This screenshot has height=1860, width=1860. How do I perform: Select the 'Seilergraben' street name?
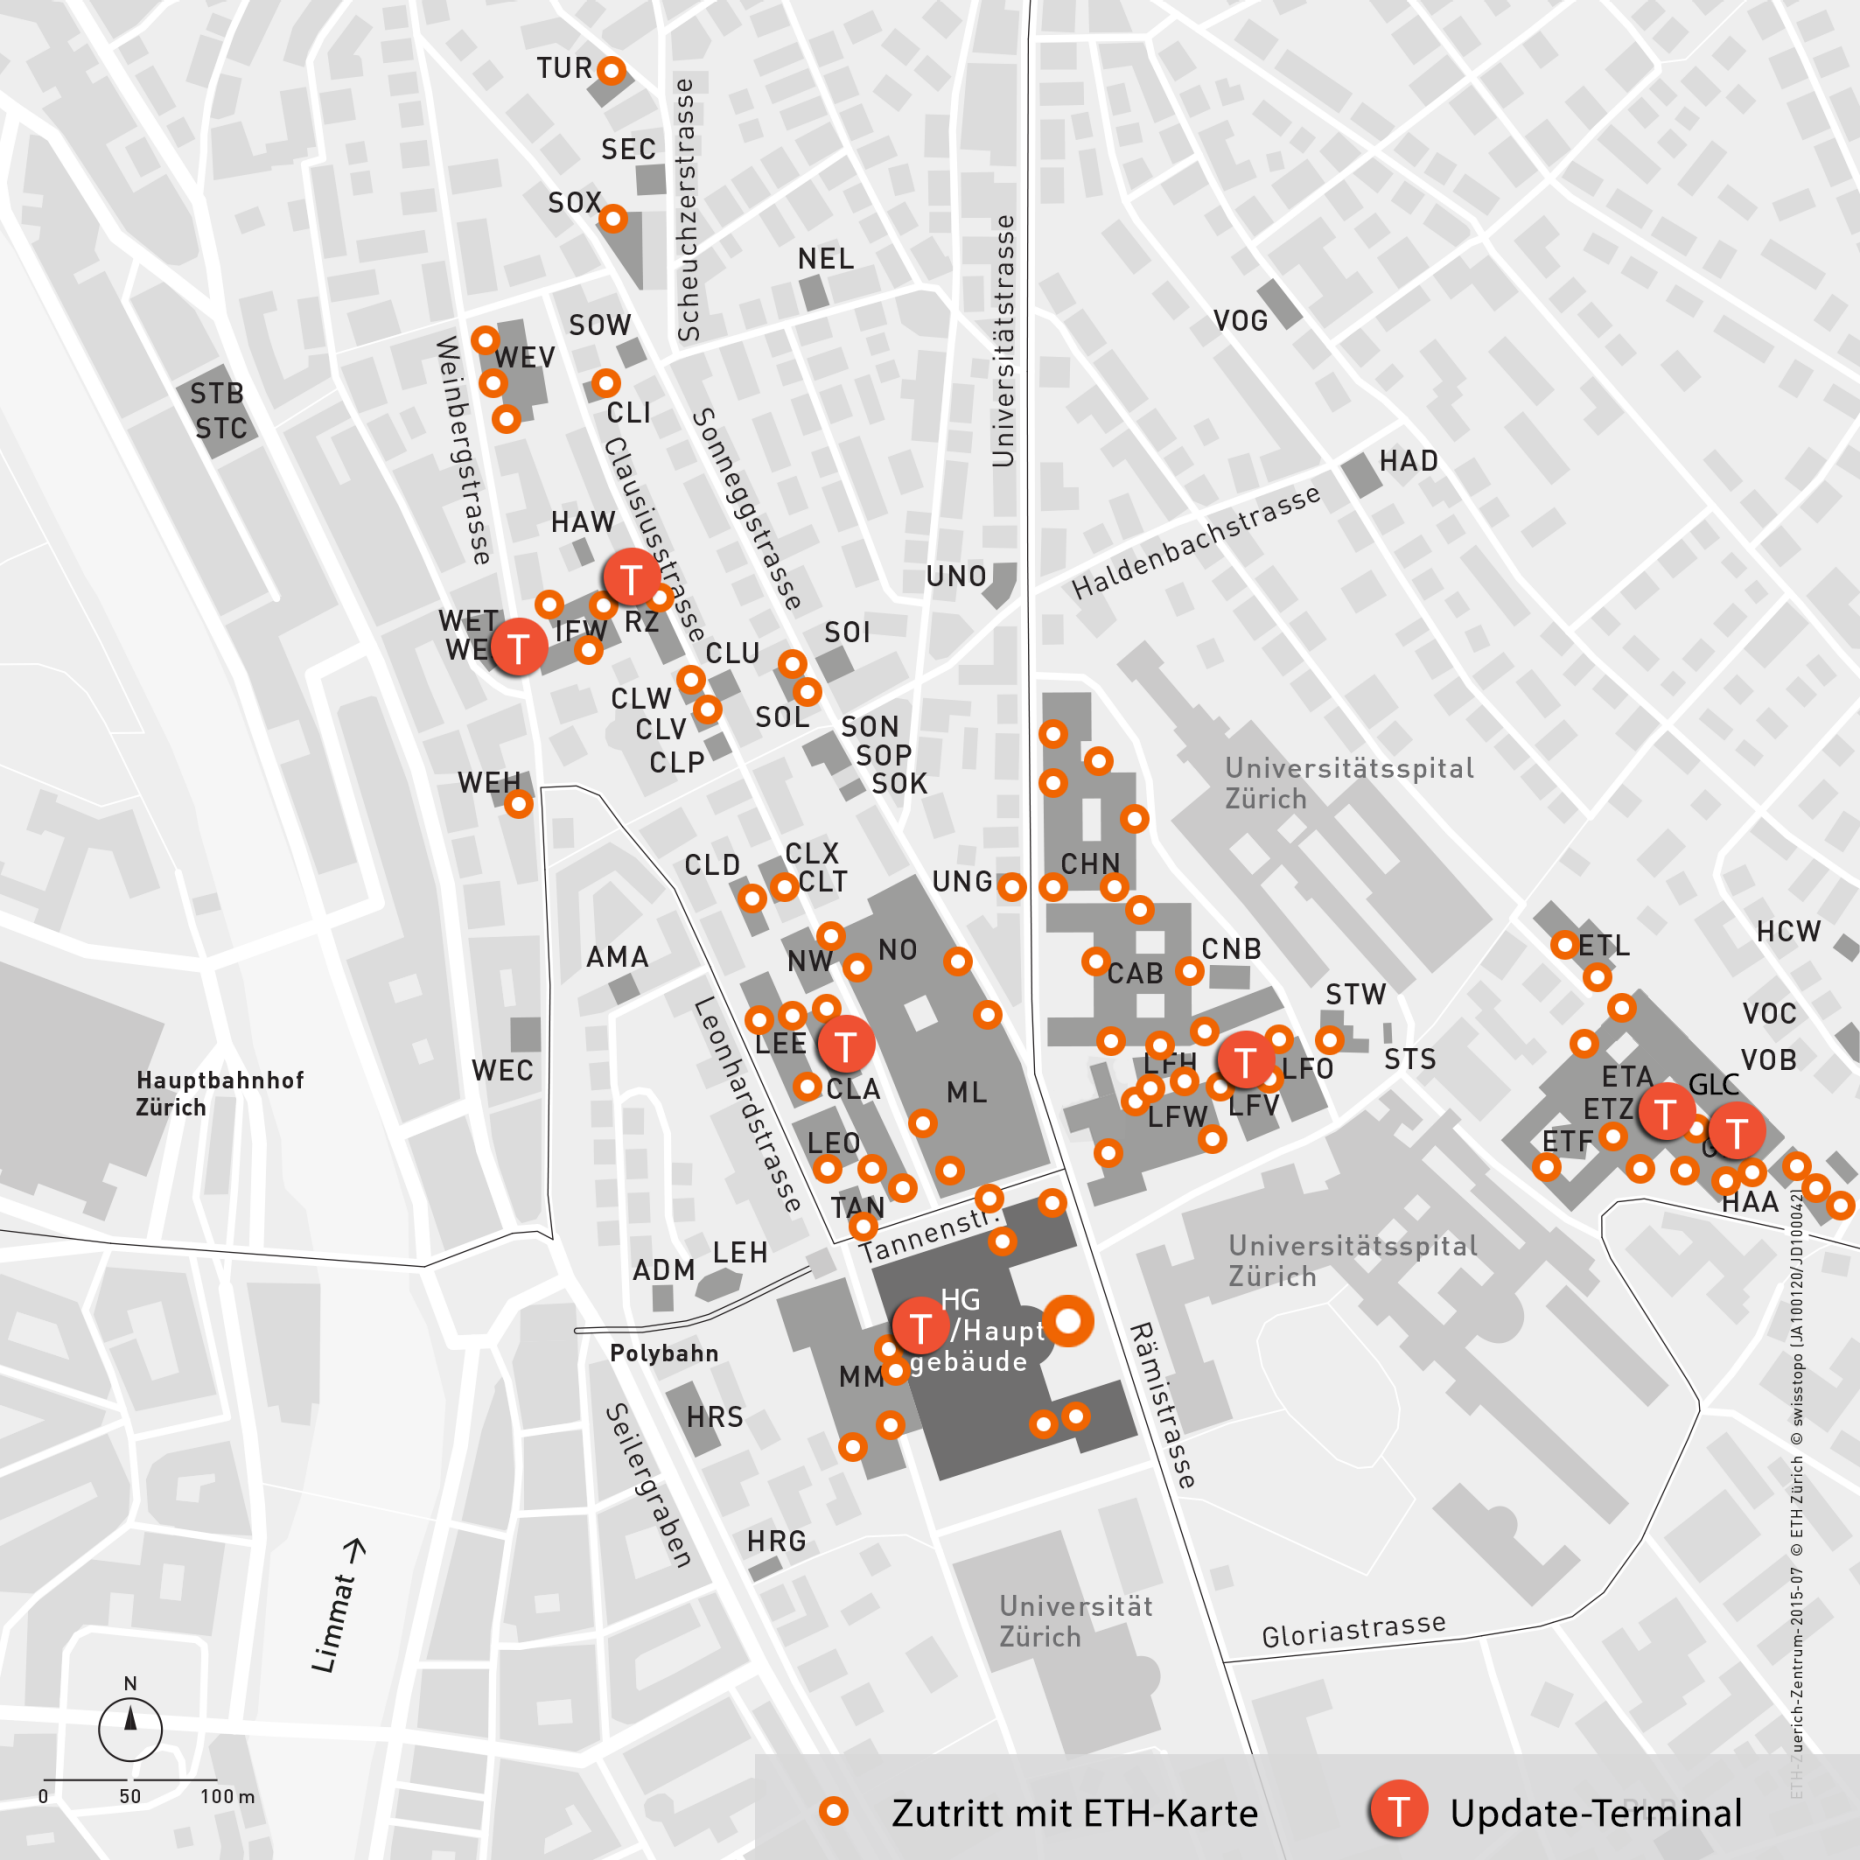click(648, 1484)
